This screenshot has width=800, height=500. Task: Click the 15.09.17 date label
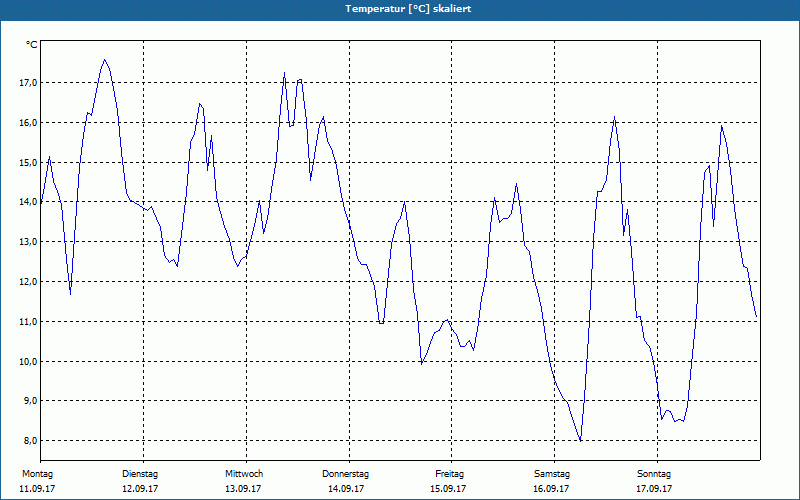(448, 489)
